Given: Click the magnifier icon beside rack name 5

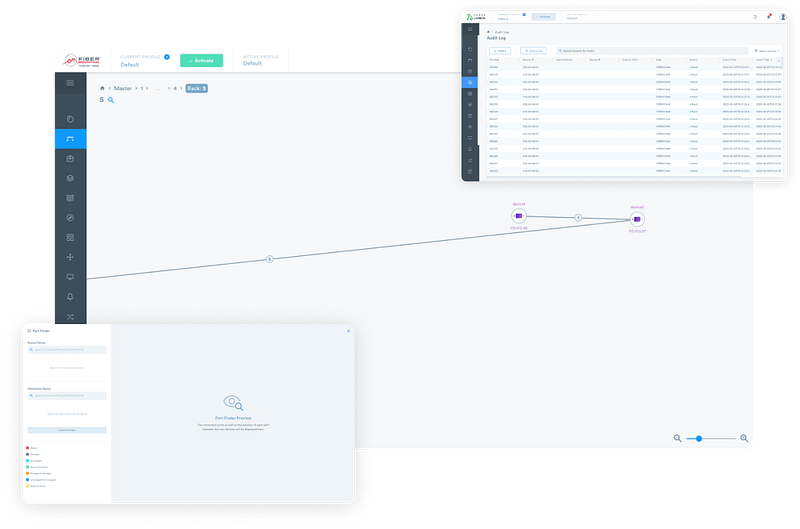Looking at the screenshot, I should click(x=111, y=100).
